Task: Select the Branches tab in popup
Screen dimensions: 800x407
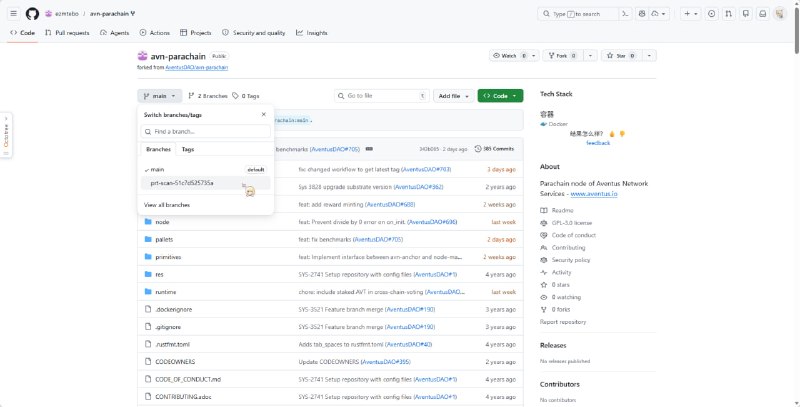Action: [158, 149]
